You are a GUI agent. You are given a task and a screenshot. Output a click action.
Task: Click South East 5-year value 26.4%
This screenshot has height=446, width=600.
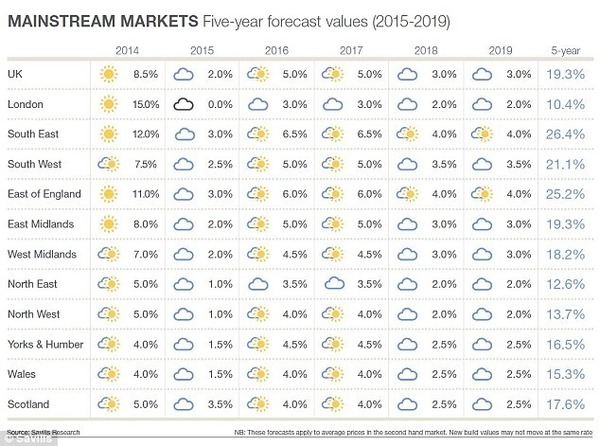[565, 134]
